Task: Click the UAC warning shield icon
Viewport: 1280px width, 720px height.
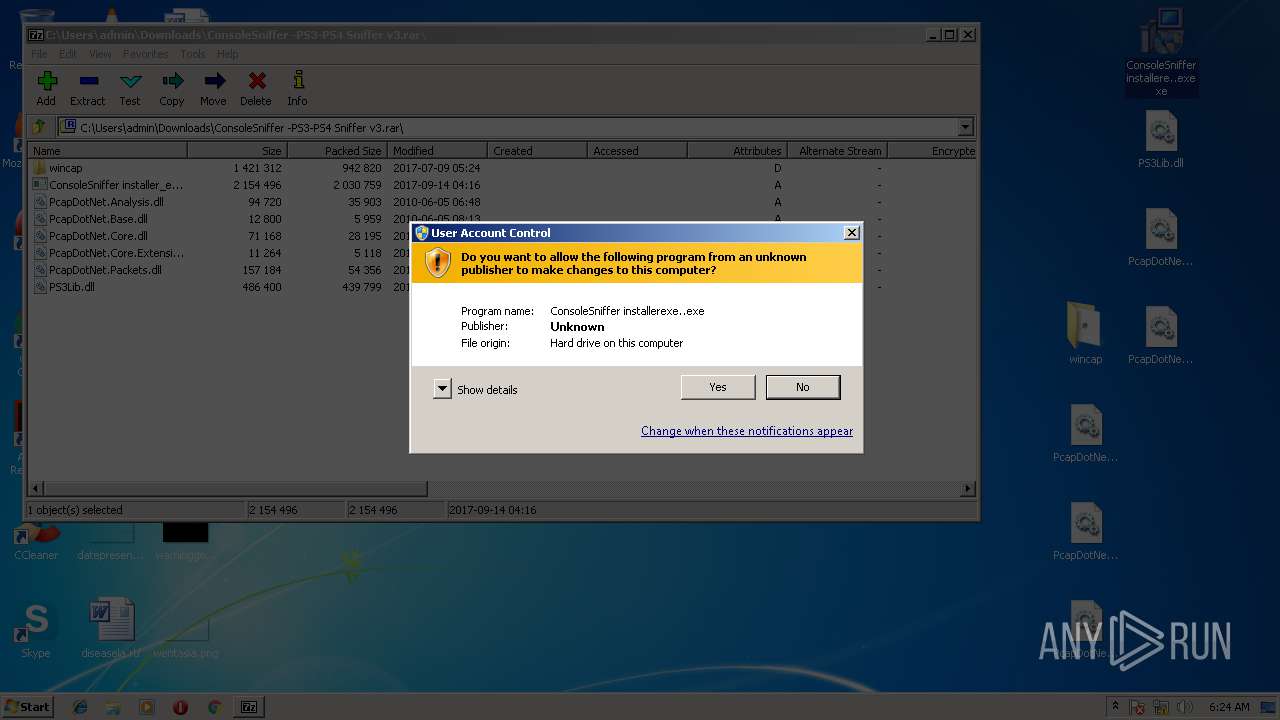Action: coord(438,263)
